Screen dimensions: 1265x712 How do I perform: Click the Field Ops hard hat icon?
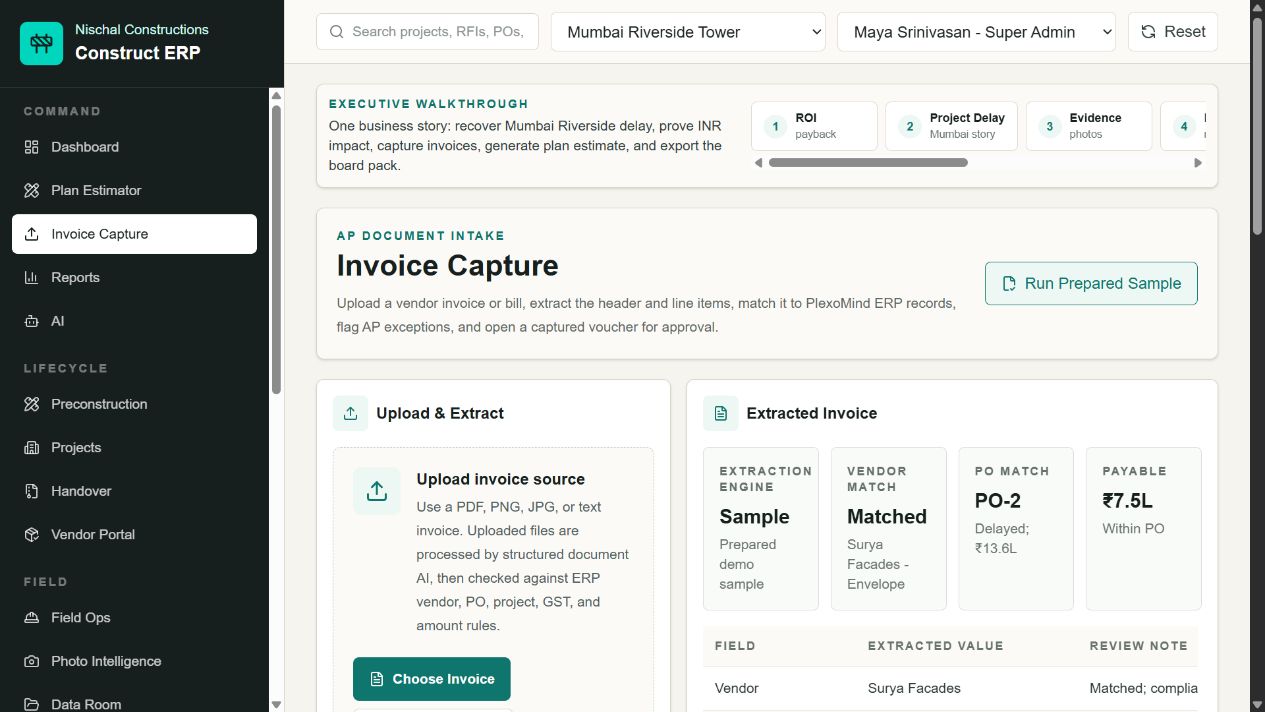(31, 617)
